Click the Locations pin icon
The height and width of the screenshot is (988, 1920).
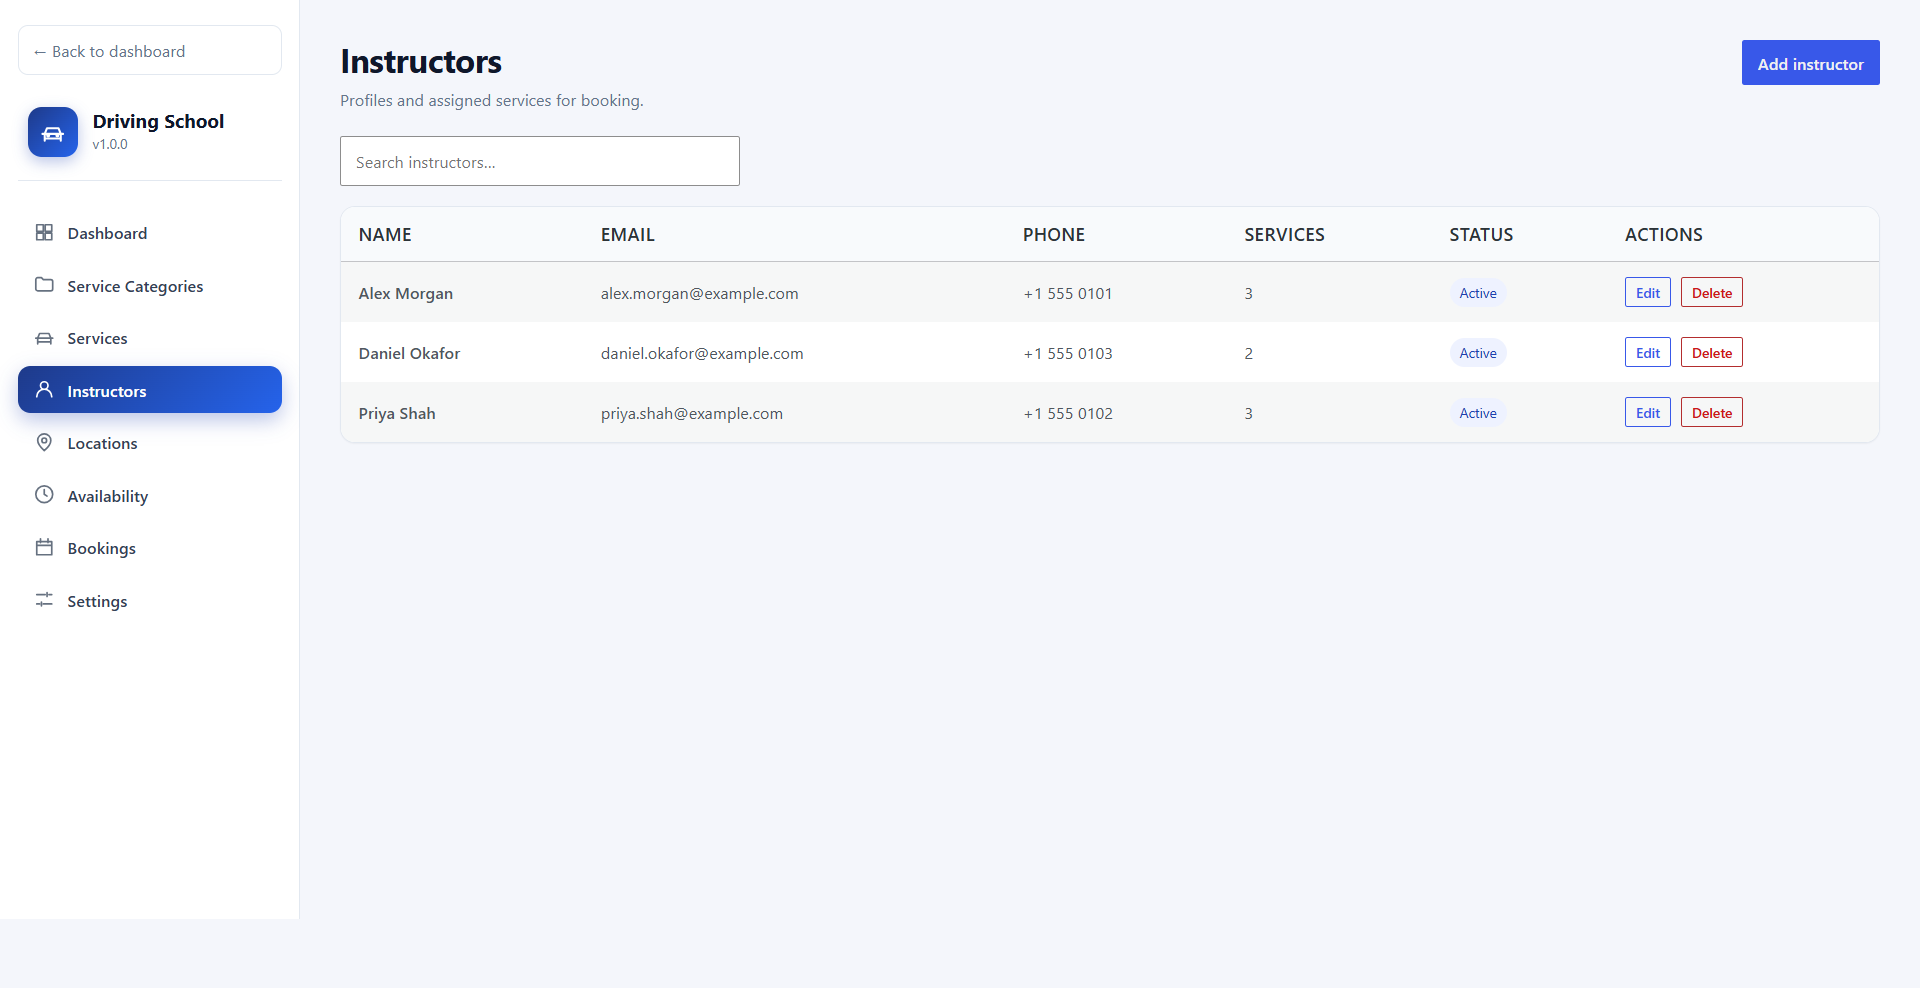coord(44,442)
